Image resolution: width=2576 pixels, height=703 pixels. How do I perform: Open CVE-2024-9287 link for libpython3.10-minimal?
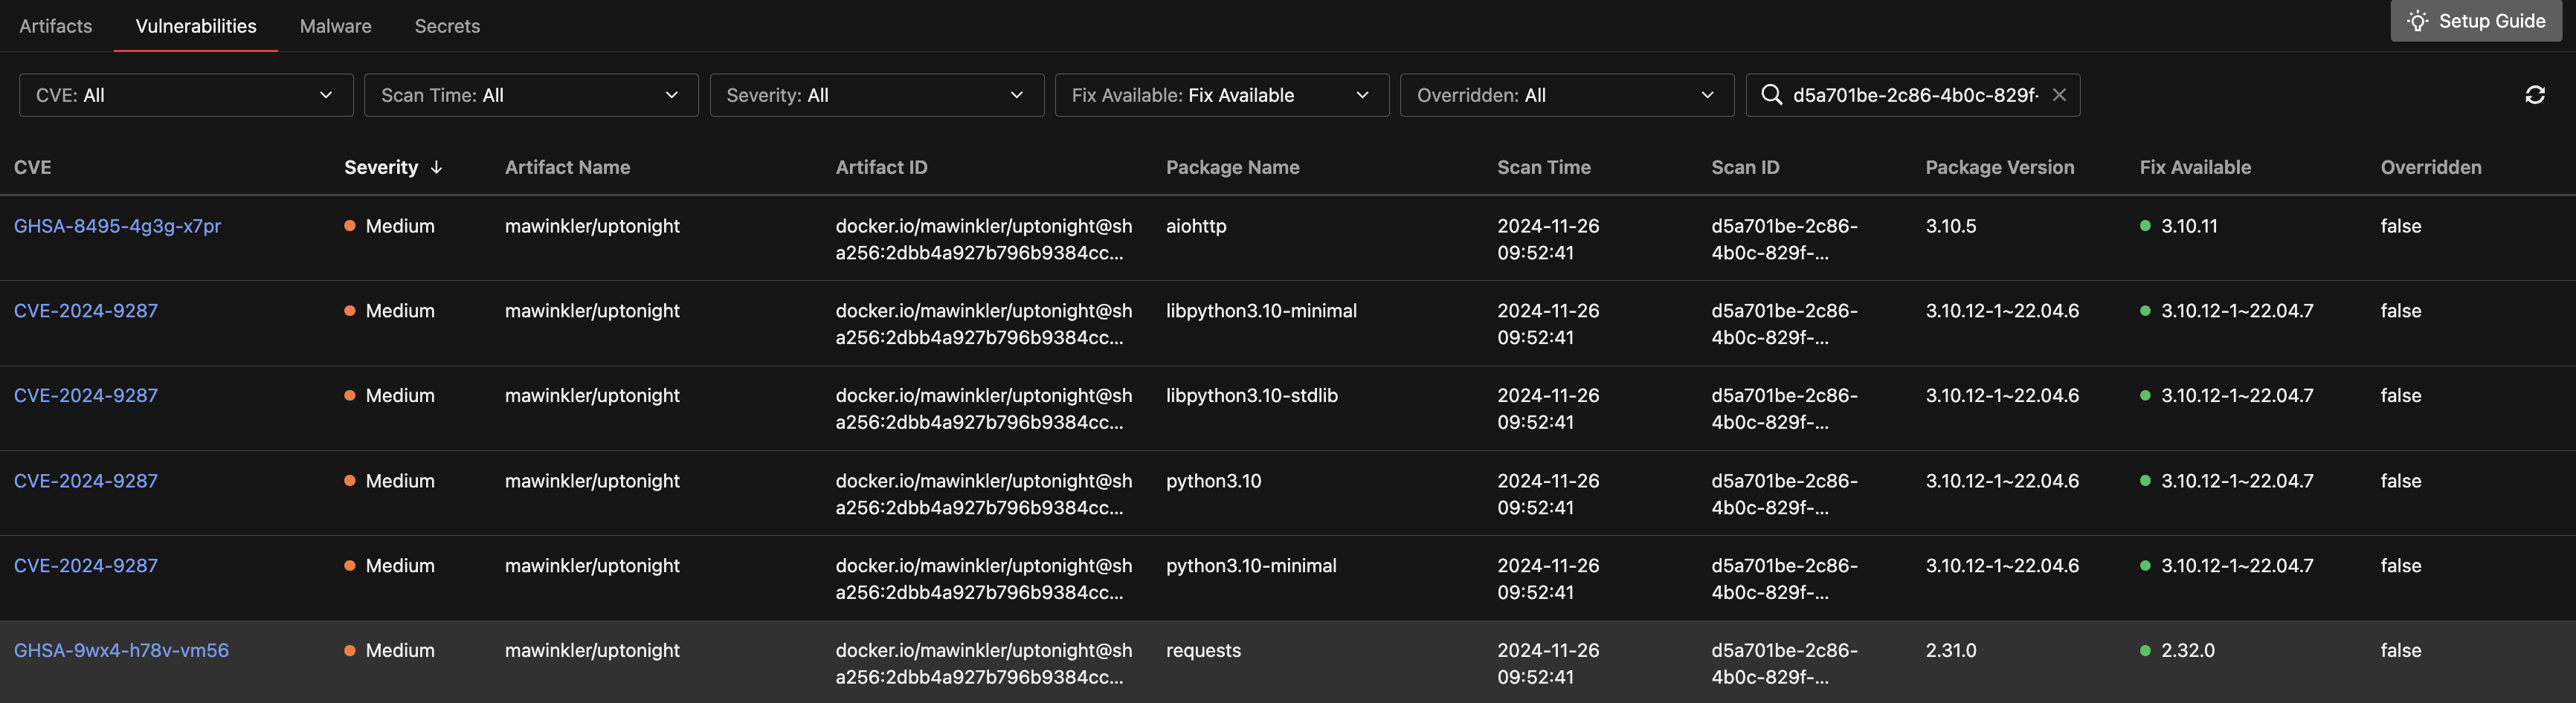[x=86, y=311]
